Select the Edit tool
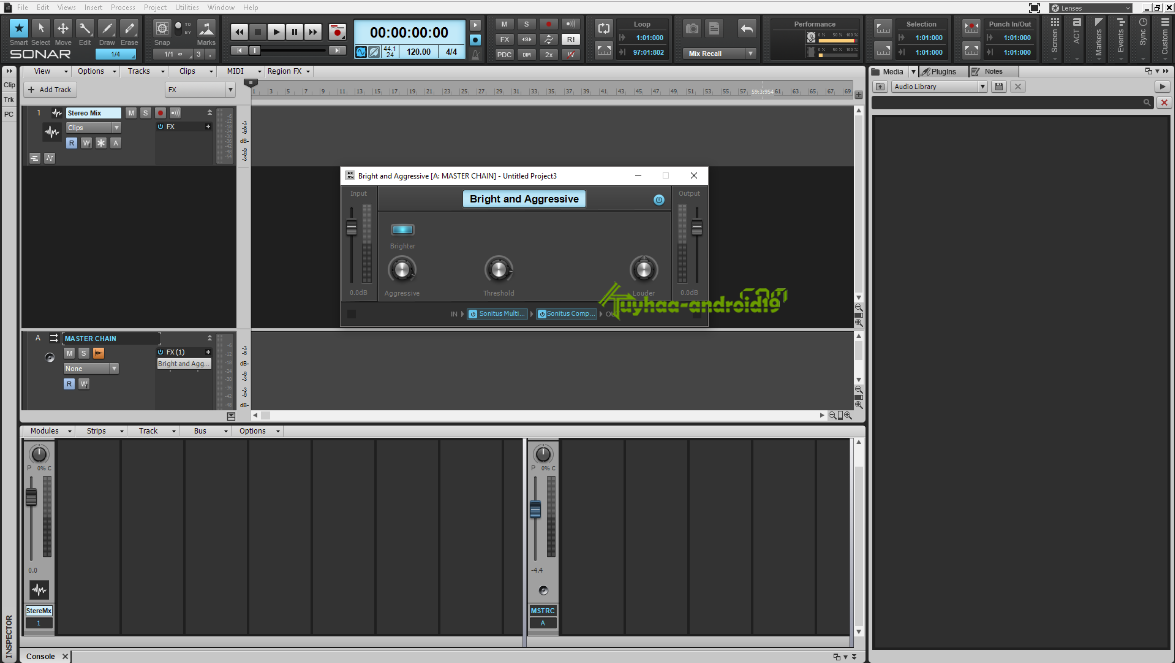Viewport: 1175px width, 663px height. [x=85, y=28]
